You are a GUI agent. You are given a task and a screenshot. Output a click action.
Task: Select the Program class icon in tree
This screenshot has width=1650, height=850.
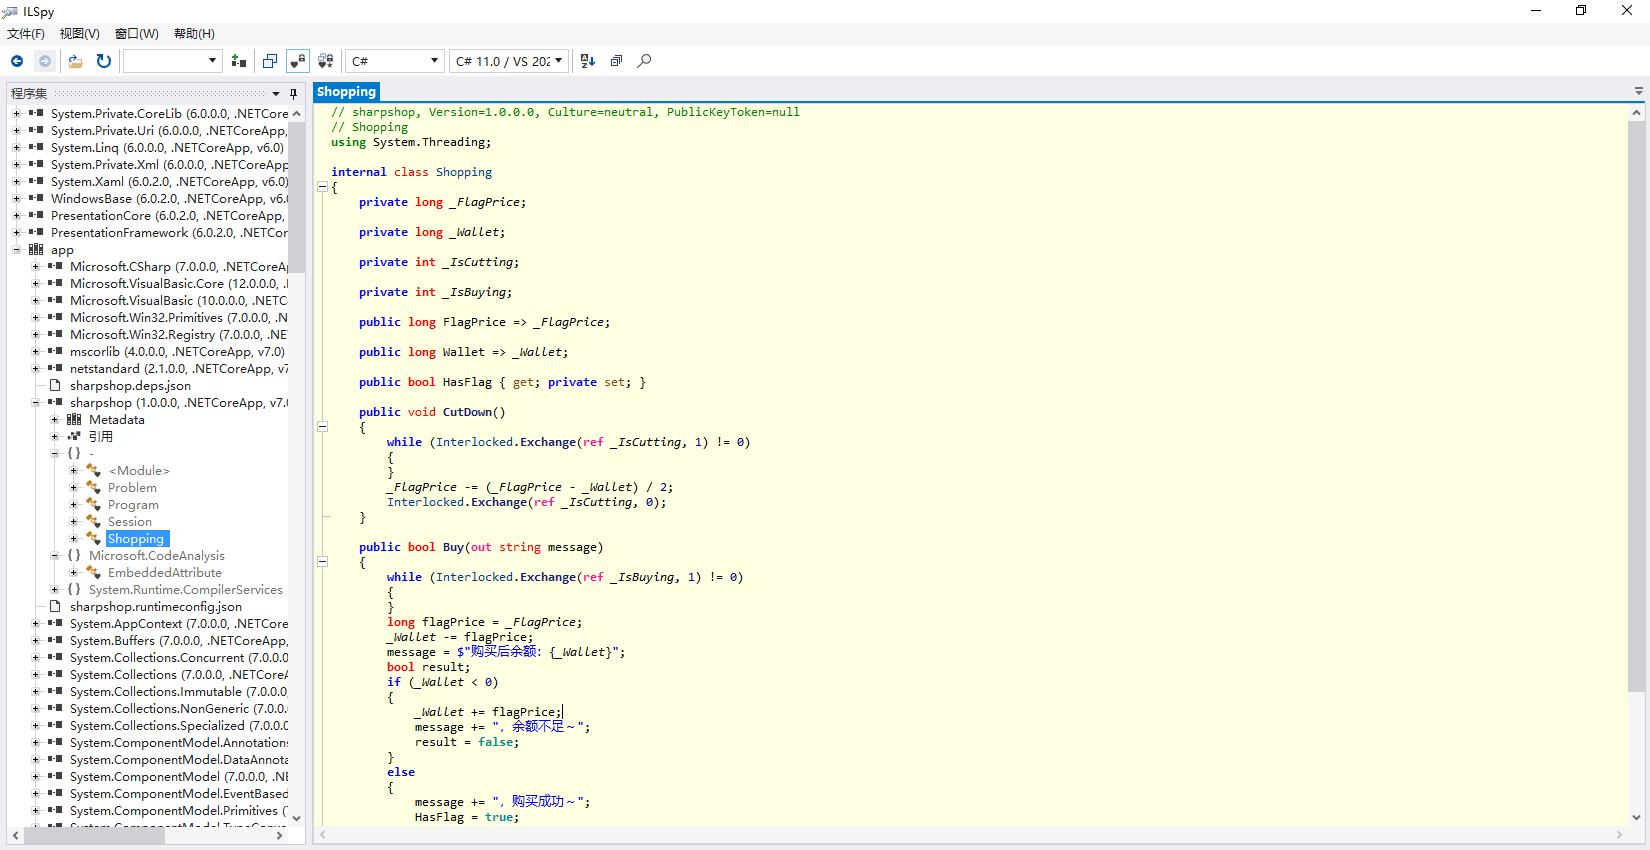click(93, 505)
